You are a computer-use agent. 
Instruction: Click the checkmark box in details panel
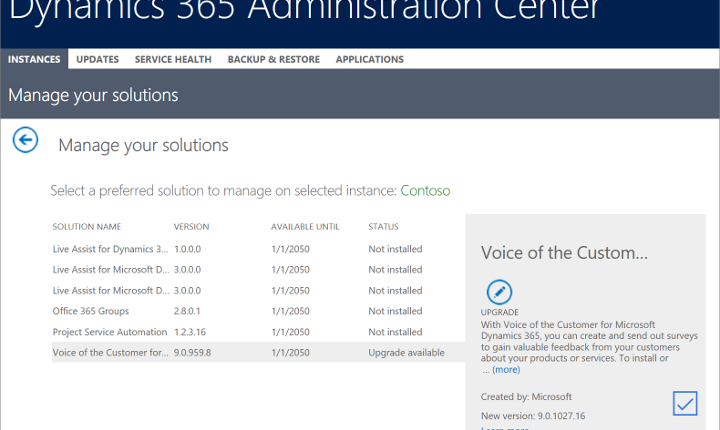point(684,402)
